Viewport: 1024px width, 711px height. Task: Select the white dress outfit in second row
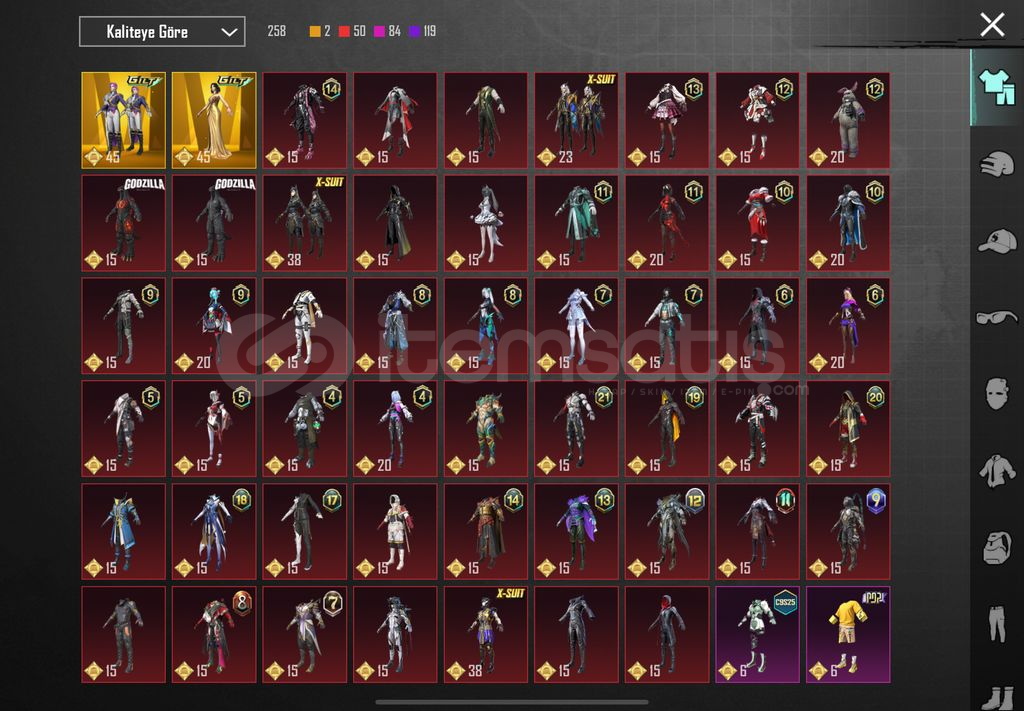(x=486, y=223)
